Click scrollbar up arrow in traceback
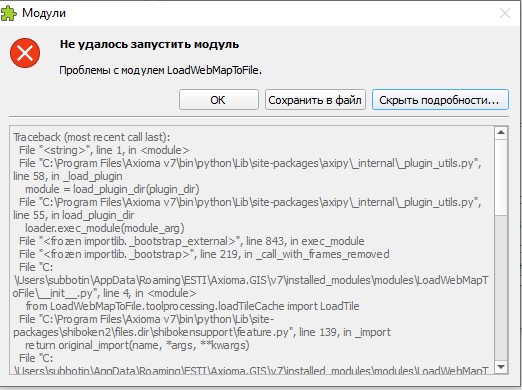 point(501,133)
